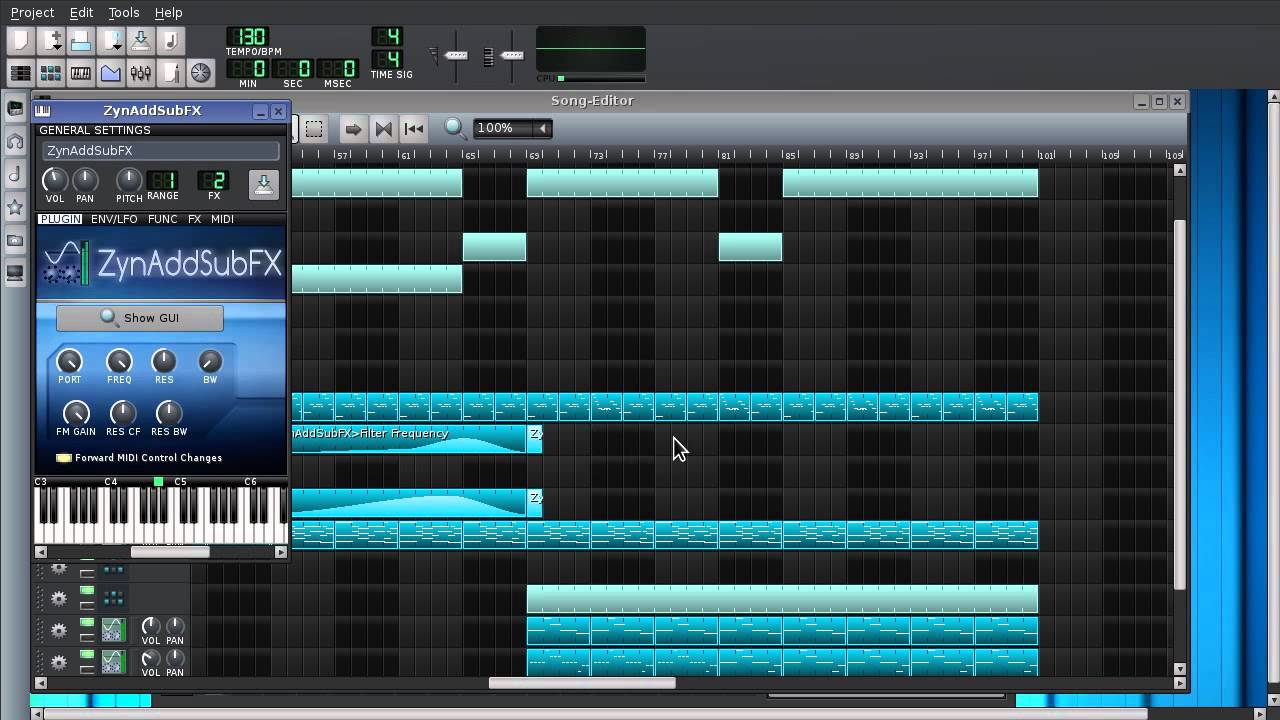Open My Samples sidebar note icon
The height and width of the screenshot is (720, 1280).
[15, 175]
